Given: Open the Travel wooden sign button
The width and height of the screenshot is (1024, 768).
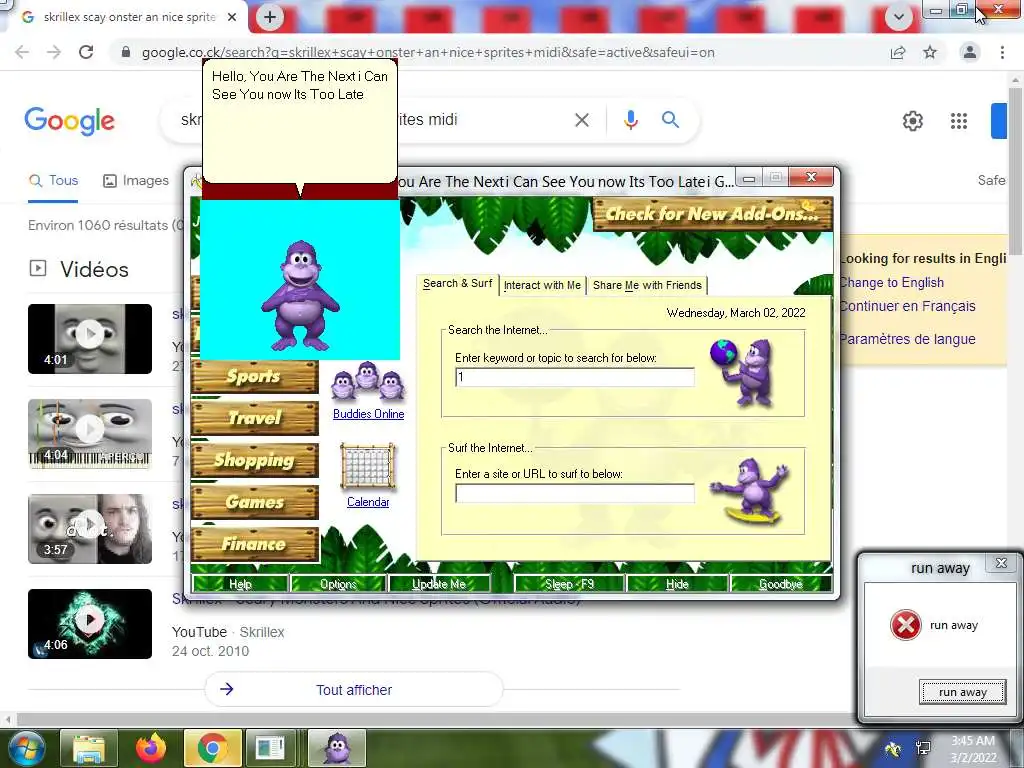Looking at the screenshot, I should [255, 418].
